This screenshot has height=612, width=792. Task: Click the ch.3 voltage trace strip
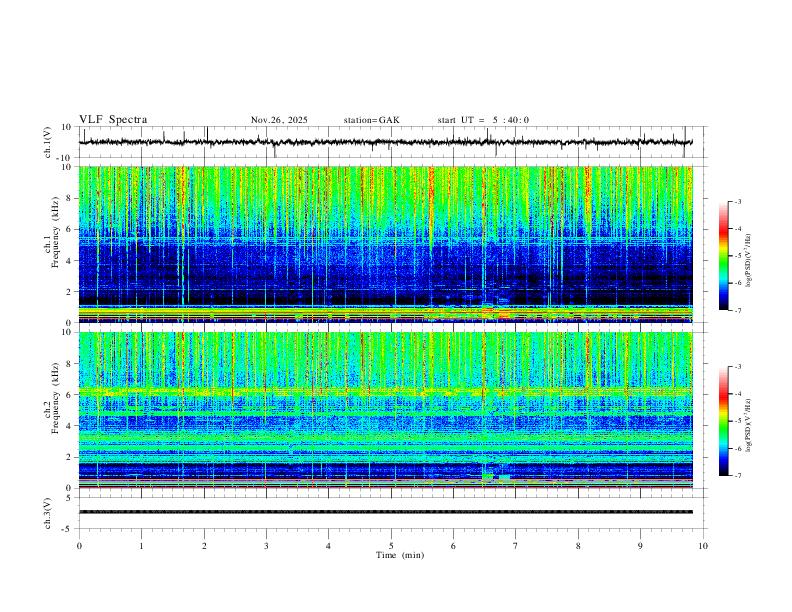click(385, 512)
